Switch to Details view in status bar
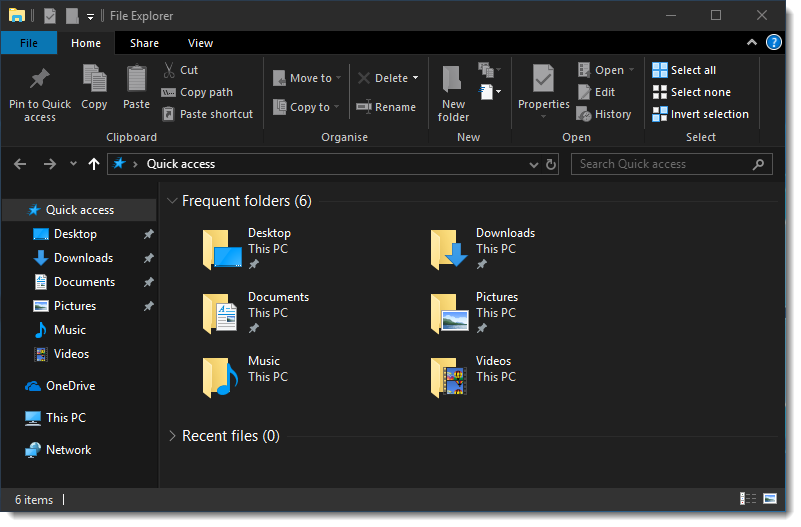801x527 pixels. pyautogui.click(x=748, y=499)
